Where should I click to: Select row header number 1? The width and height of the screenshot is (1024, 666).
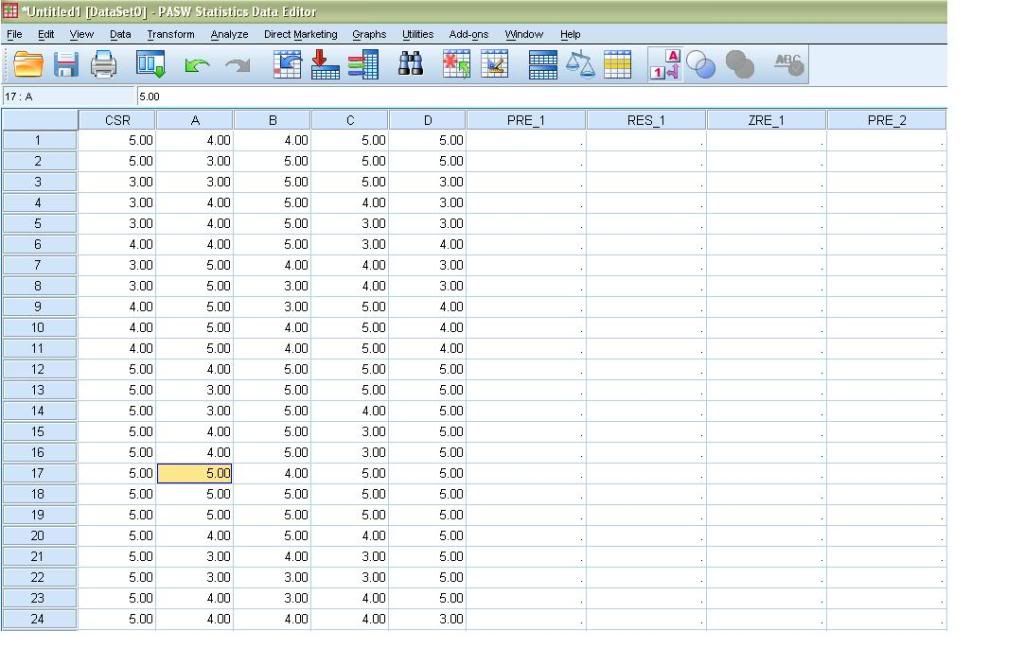point(39,140)
